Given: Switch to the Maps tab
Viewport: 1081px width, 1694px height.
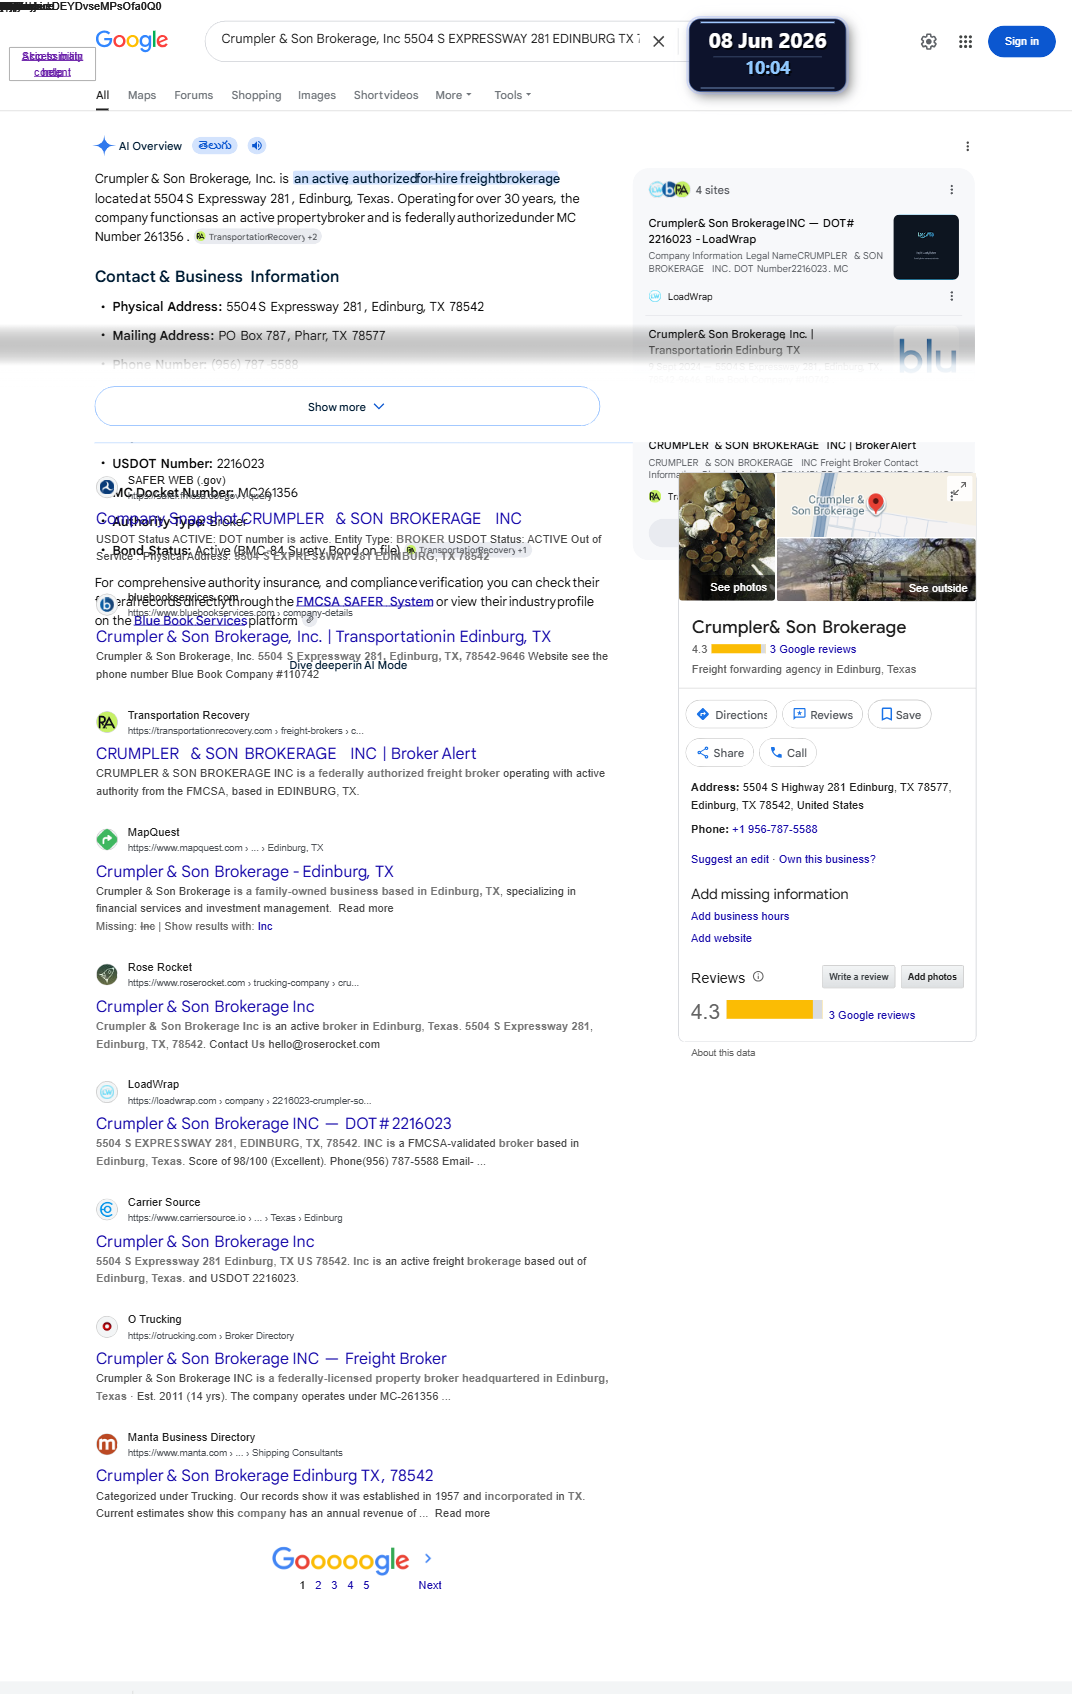Looking at the screenshot, I should 142,96.
